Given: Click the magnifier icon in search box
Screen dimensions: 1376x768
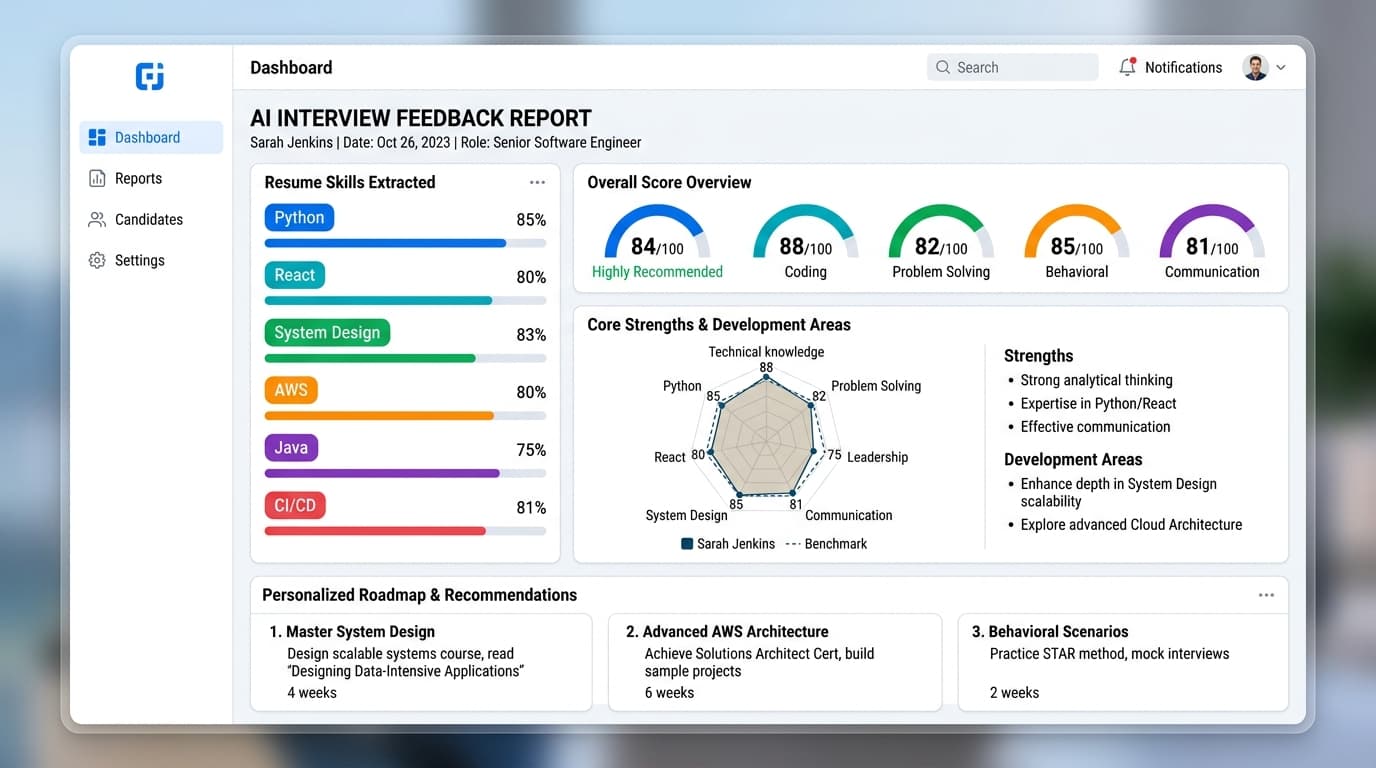Looking at the screenshot, I should click(x=943, y=67).
